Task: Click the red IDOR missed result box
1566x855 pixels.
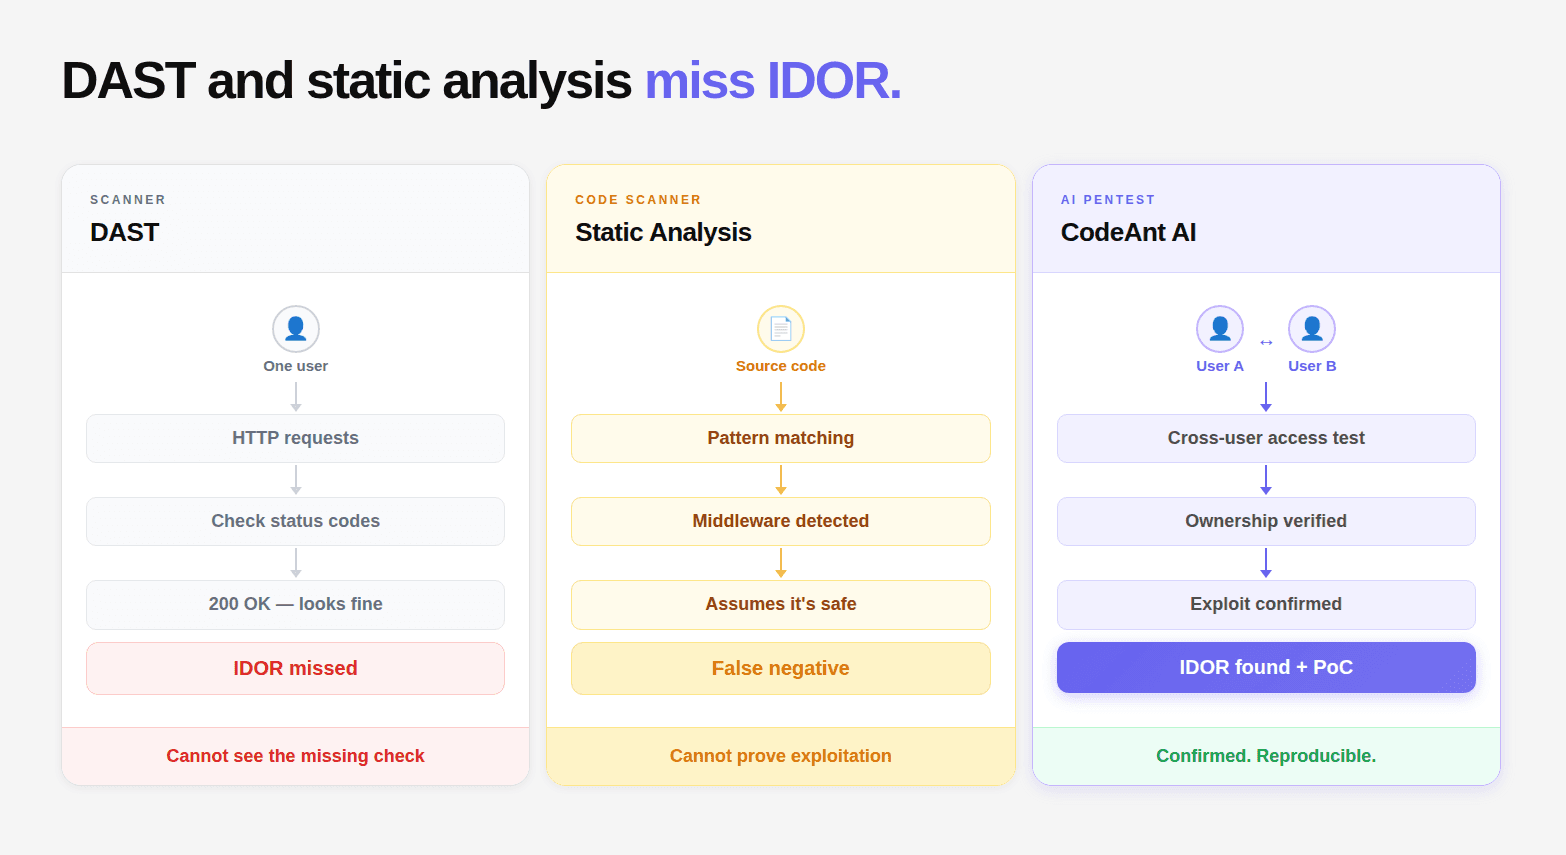Action: tap(295, 668)
